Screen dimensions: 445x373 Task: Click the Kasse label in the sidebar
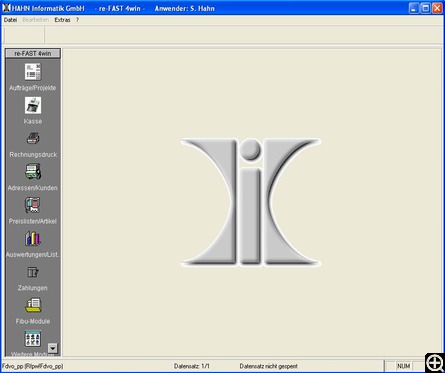[33, 121]
